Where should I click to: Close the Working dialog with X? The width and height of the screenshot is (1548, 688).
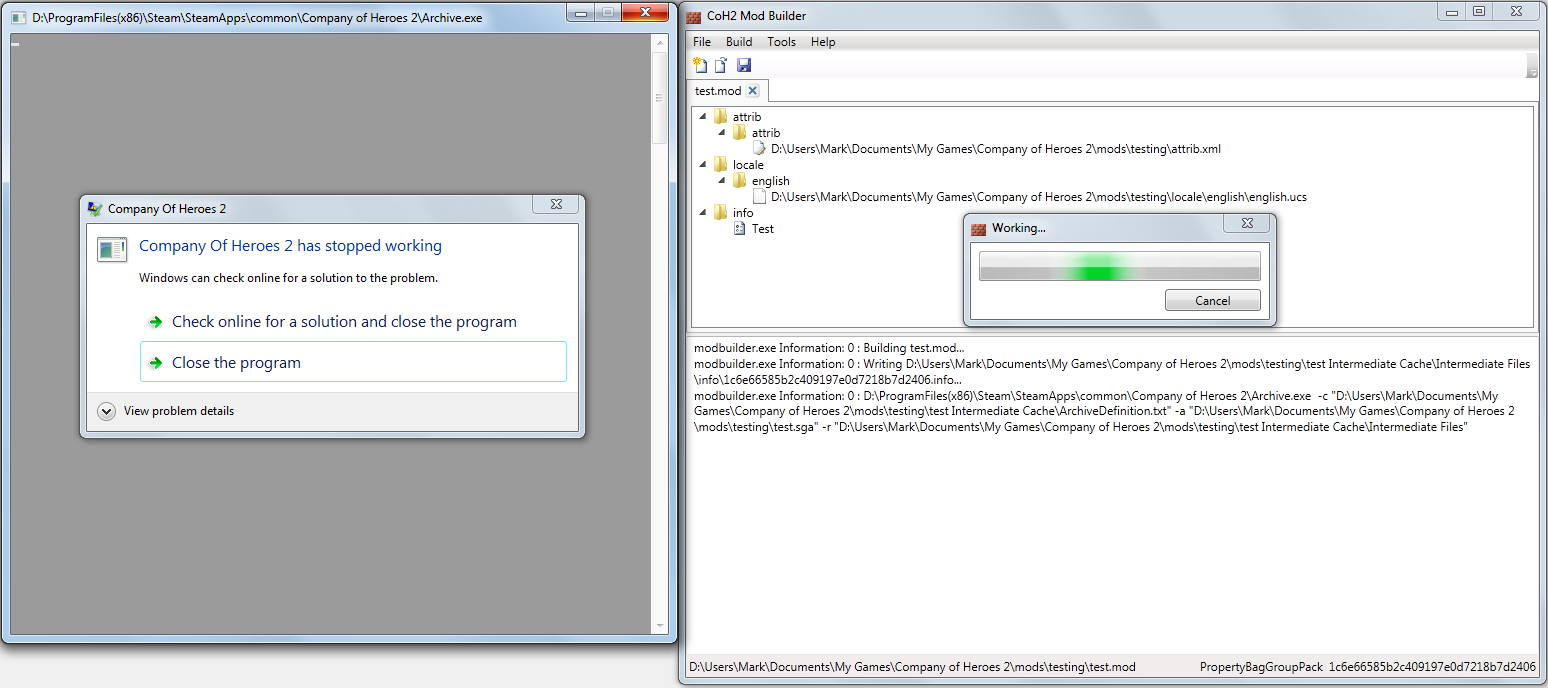pos(1247,225)
